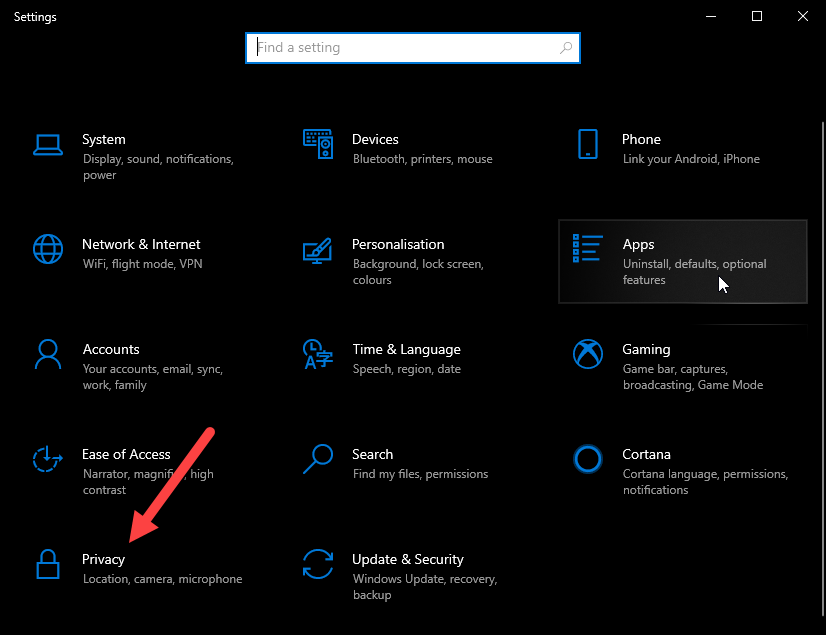Open the Search settings title
The width and height of the screenshot is (826, 635).
pos(372,454)
